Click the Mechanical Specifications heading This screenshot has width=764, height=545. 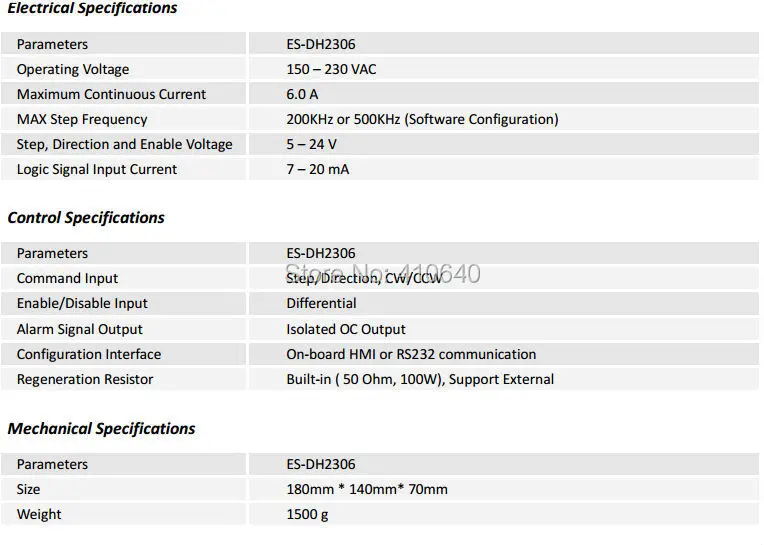point(101,429)
